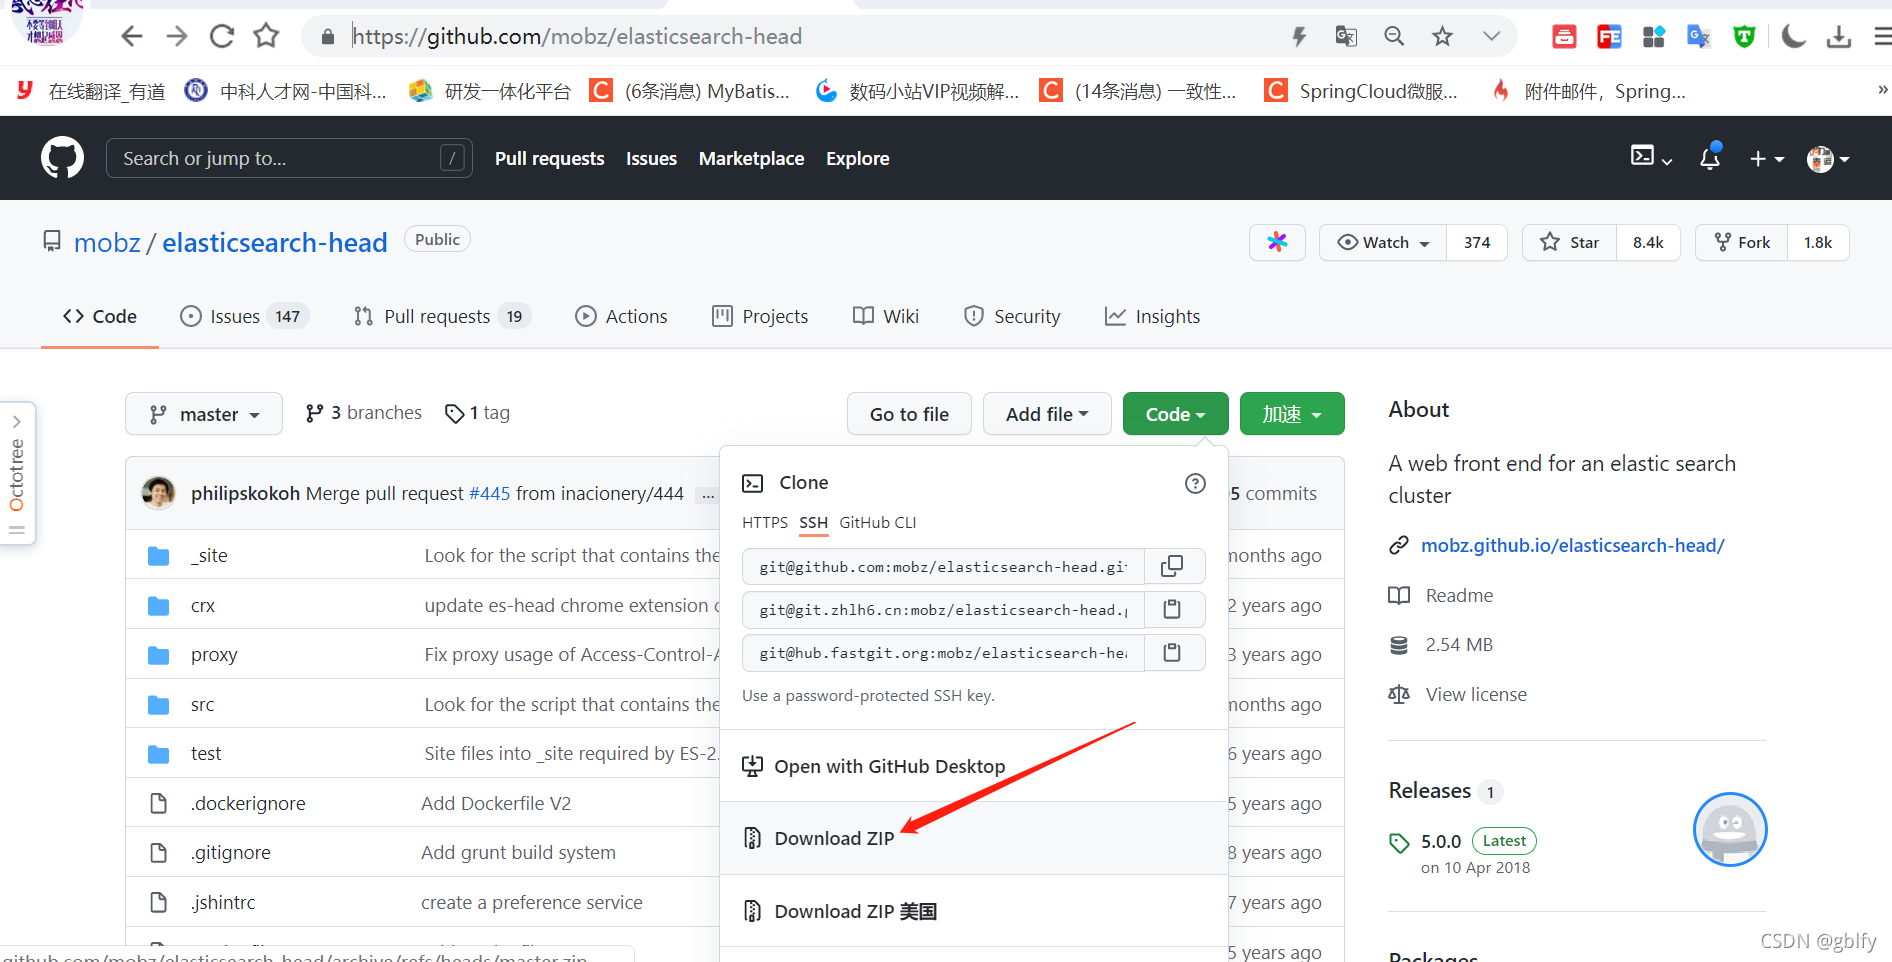The width and height of the screenshot is (1892, 962).
Task: Copy the git@github.com SSH URL
Action: point(1172,566)
